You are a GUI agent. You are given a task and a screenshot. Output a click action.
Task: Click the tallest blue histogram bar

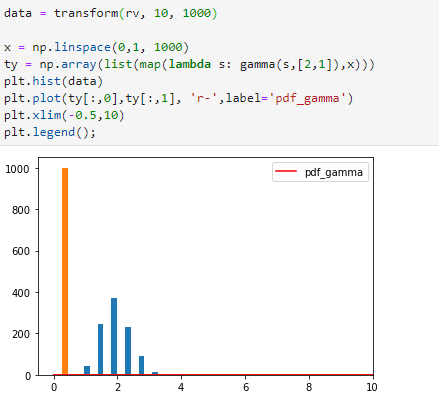[x=114, y=336]
